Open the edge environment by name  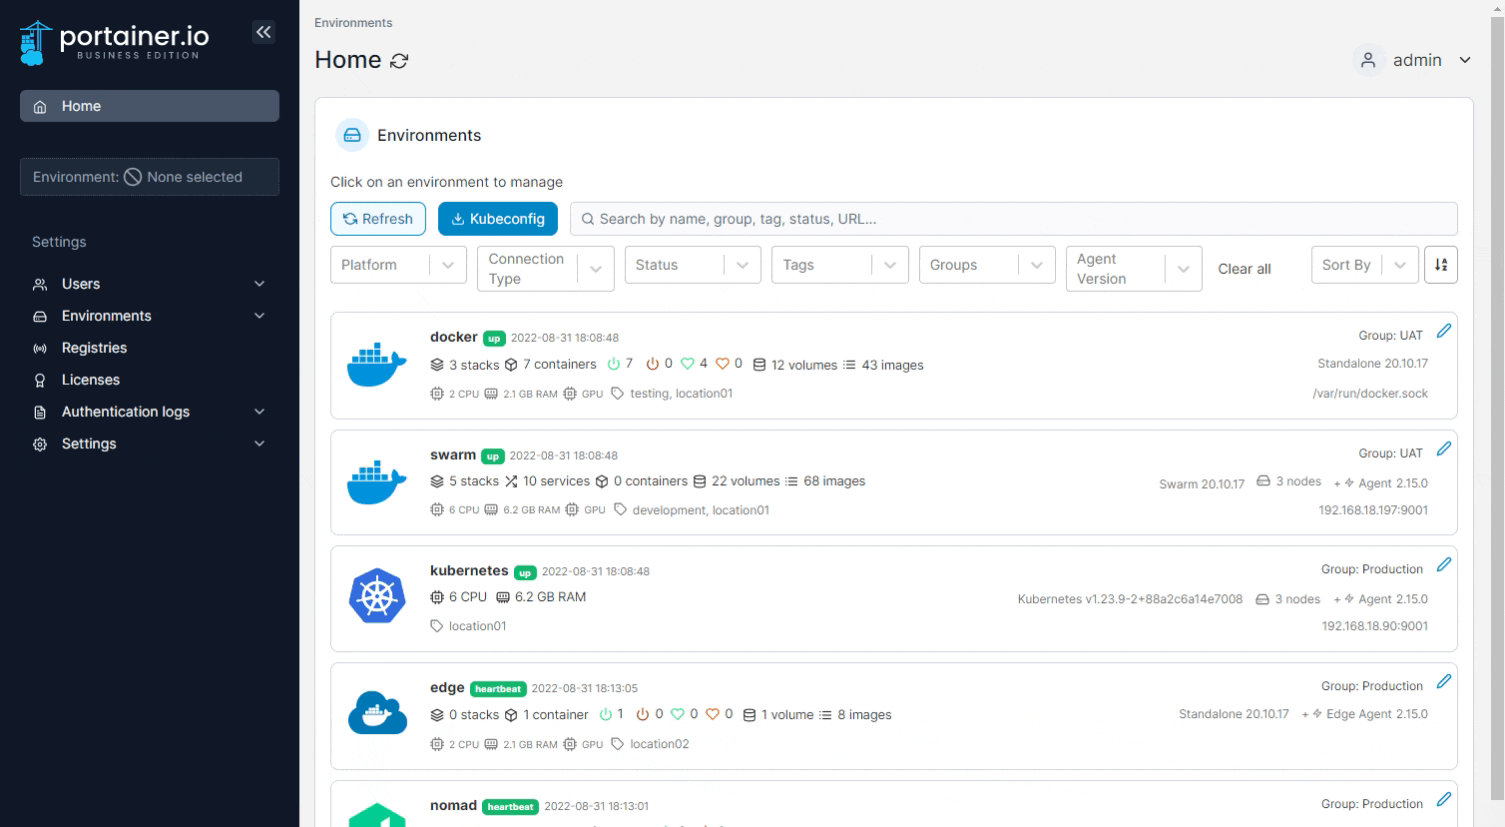coord(447,688)
